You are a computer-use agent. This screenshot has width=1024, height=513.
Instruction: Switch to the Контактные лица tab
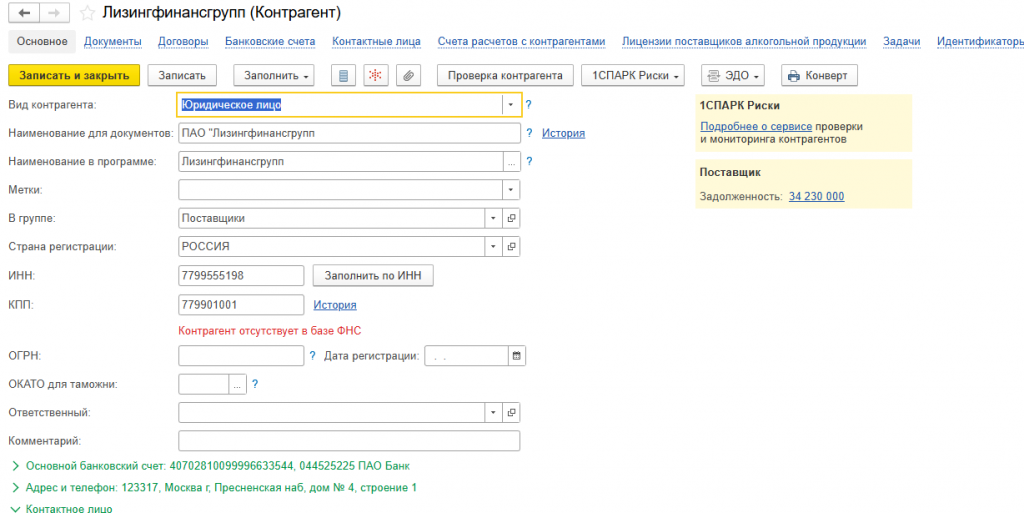[377, 42]
